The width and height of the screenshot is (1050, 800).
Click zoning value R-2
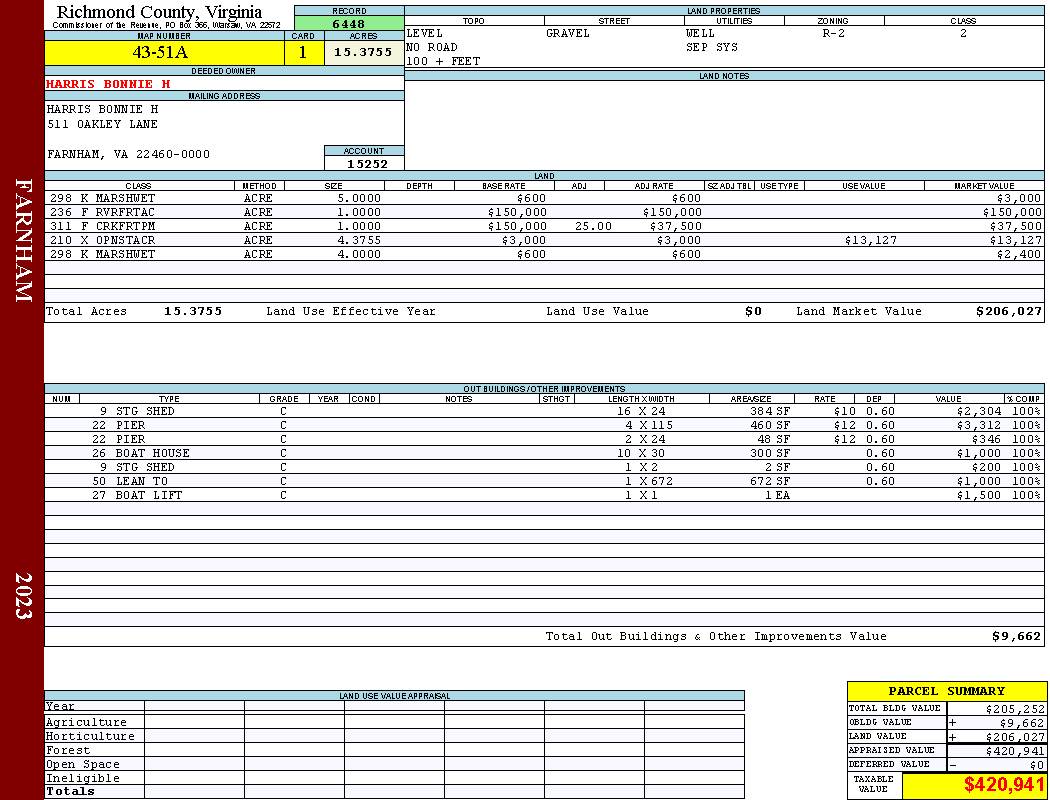pyautogui.click(x=834, y=33)
